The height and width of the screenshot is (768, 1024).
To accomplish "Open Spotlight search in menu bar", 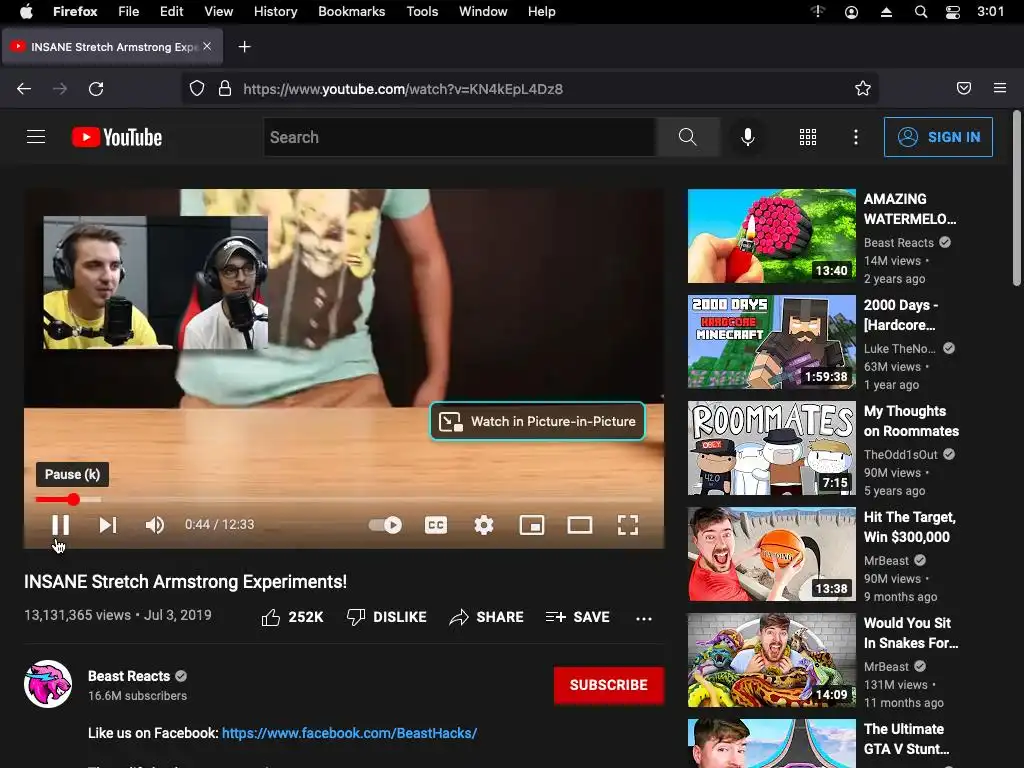I will pos(921,12).
